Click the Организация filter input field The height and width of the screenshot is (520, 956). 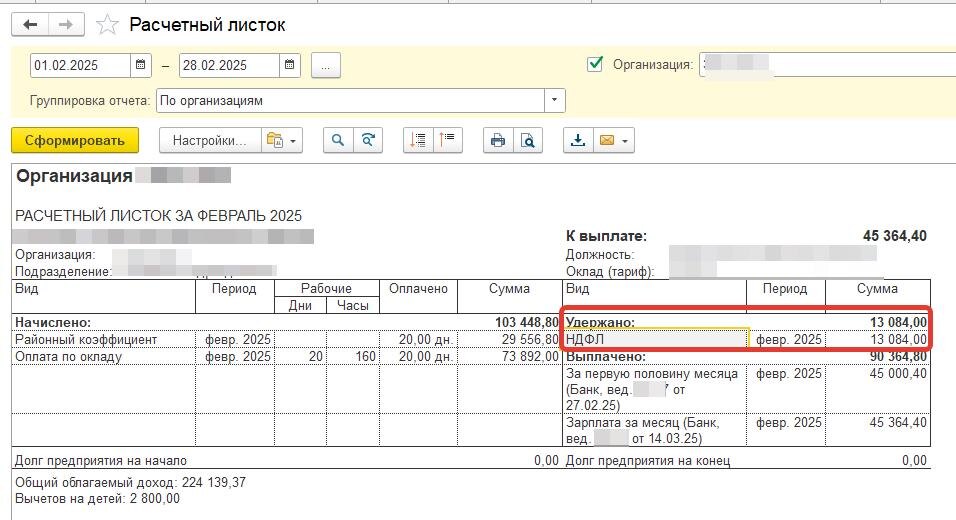click(x=827, y=65)
